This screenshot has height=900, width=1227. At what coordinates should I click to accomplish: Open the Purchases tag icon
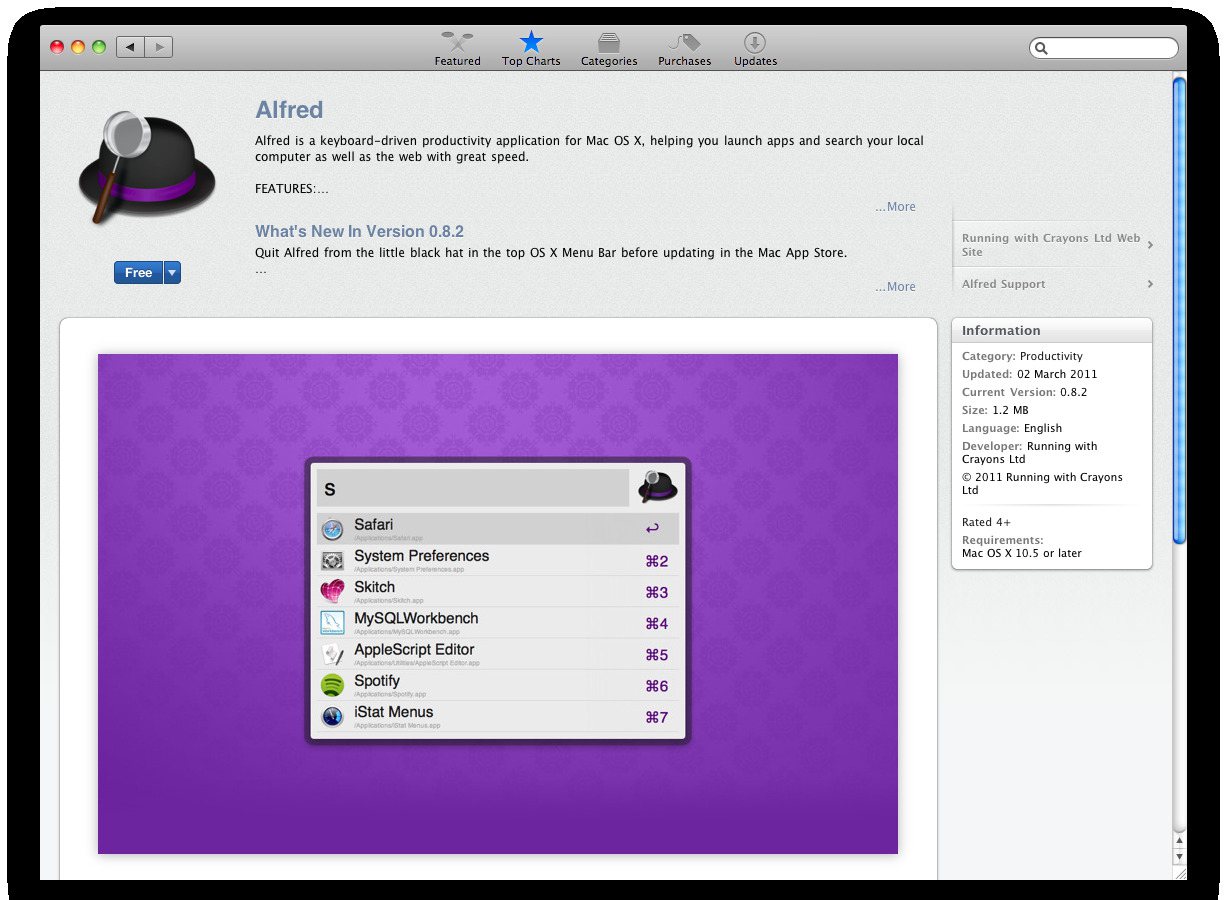tap(685, 42)
